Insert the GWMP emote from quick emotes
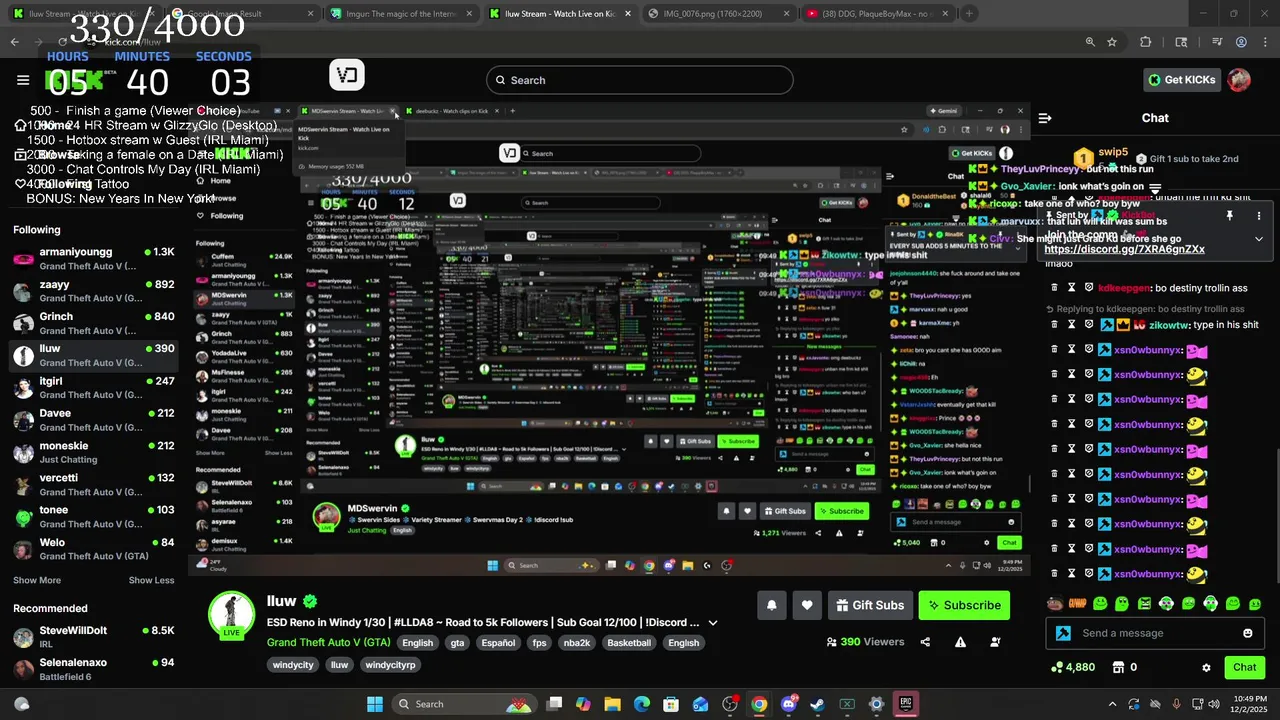 click(1077, 603)
